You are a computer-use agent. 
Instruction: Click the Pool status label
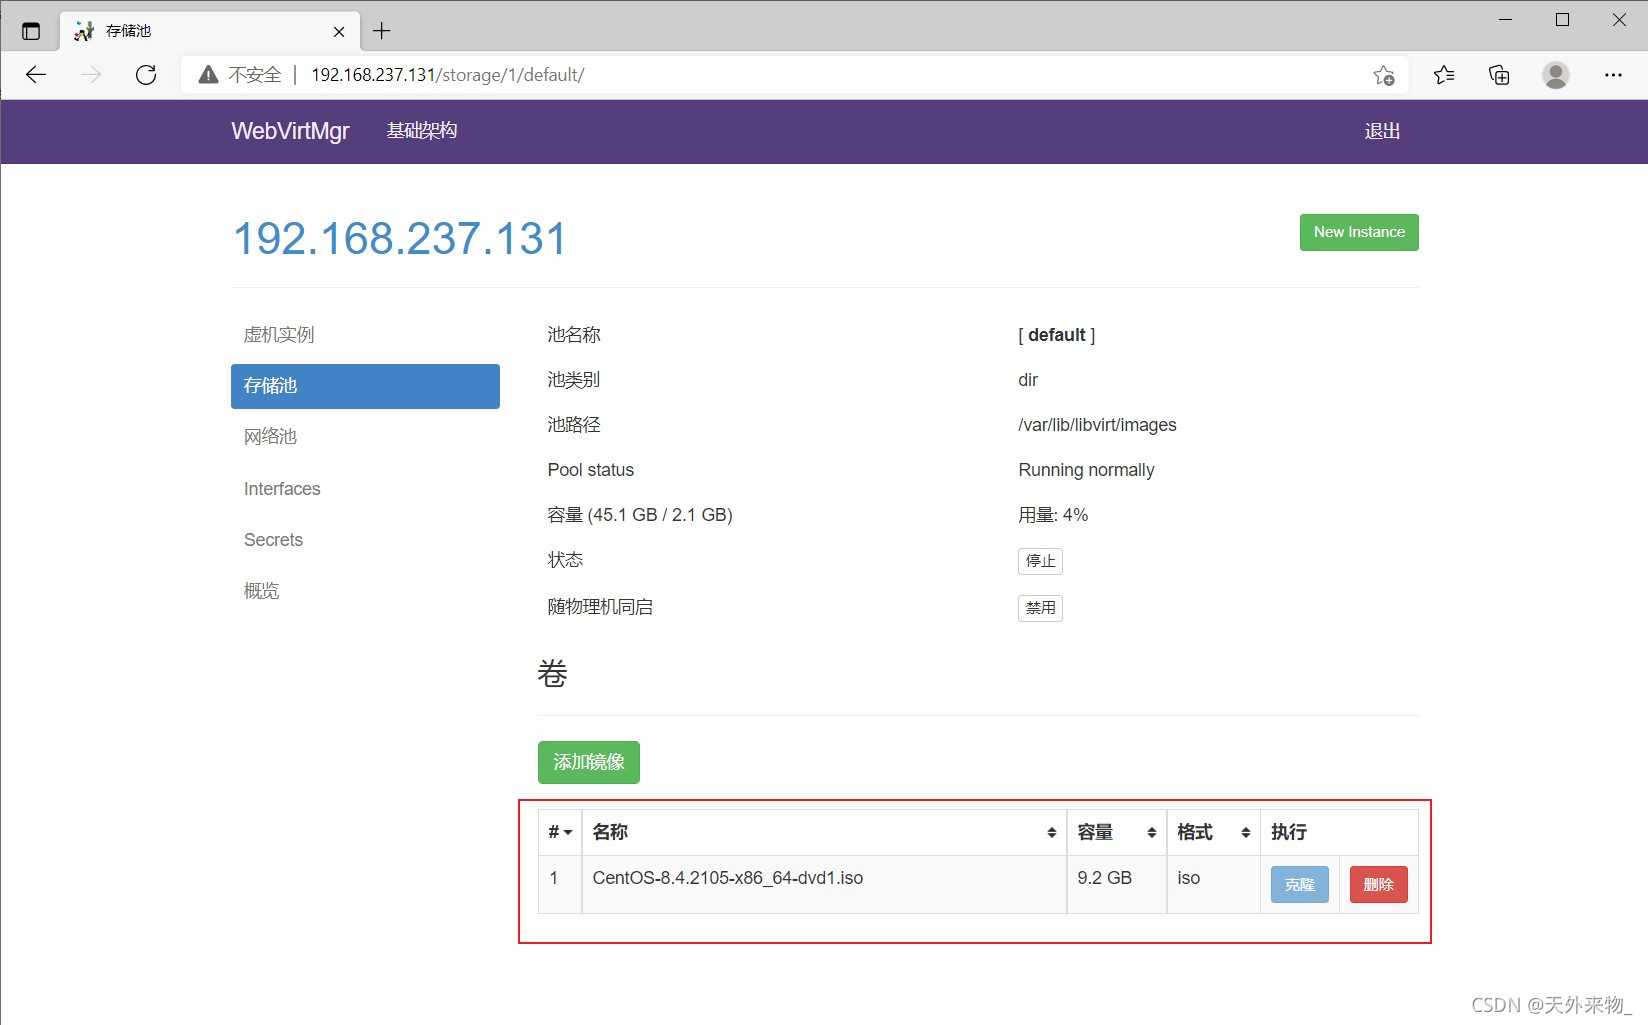coord(591,470)
